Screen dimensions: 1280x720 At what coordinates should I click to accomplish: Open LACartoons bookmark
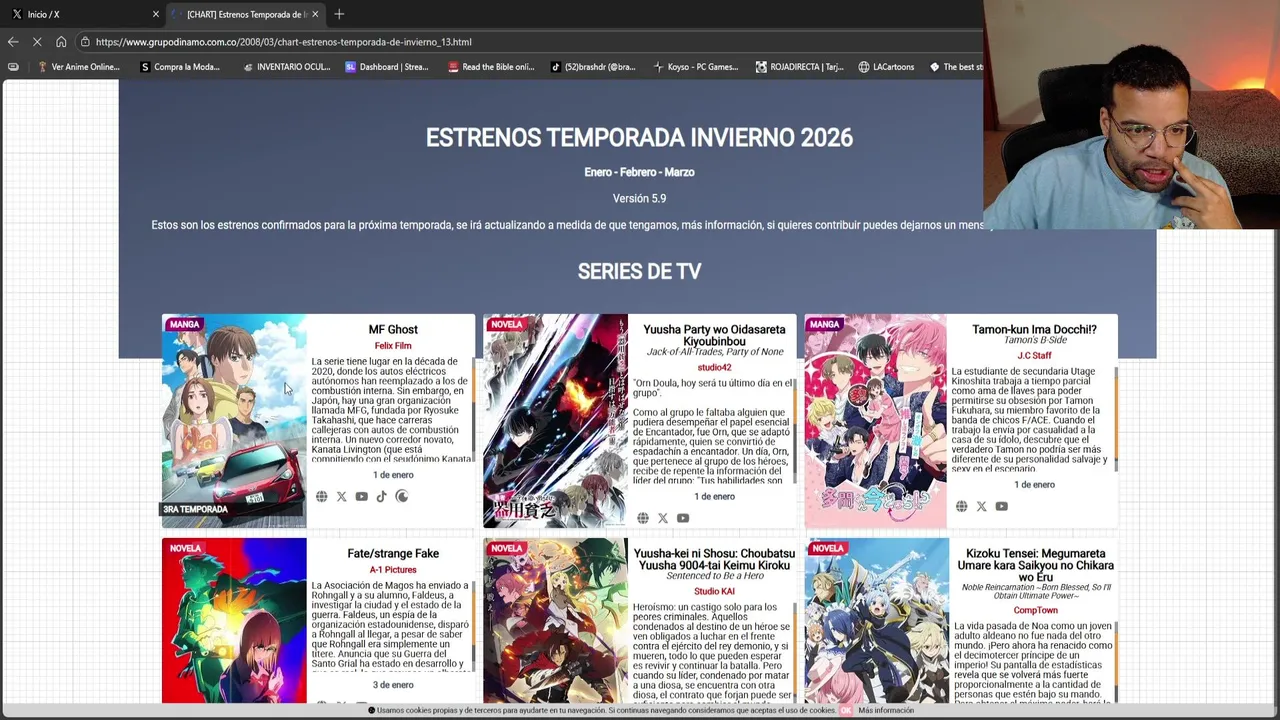(886, 67)
